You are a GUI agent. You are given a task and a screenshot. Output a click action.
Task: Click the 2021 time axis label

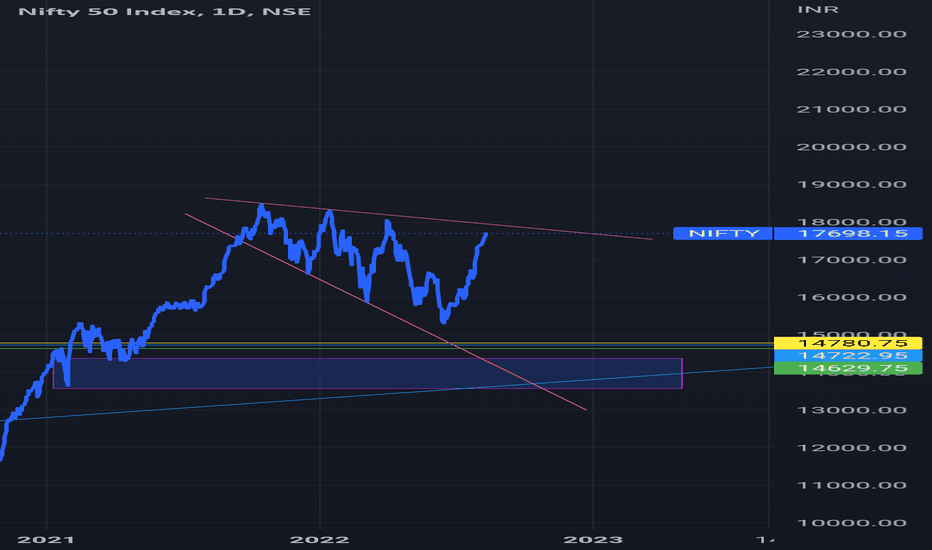(46, 540)
